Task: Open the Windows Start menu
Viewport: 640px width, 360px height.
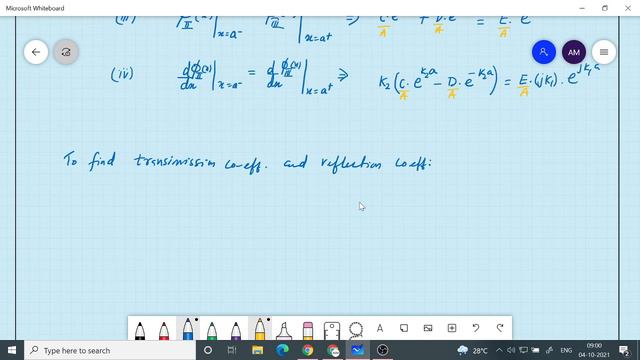Action: click(12, 350)
